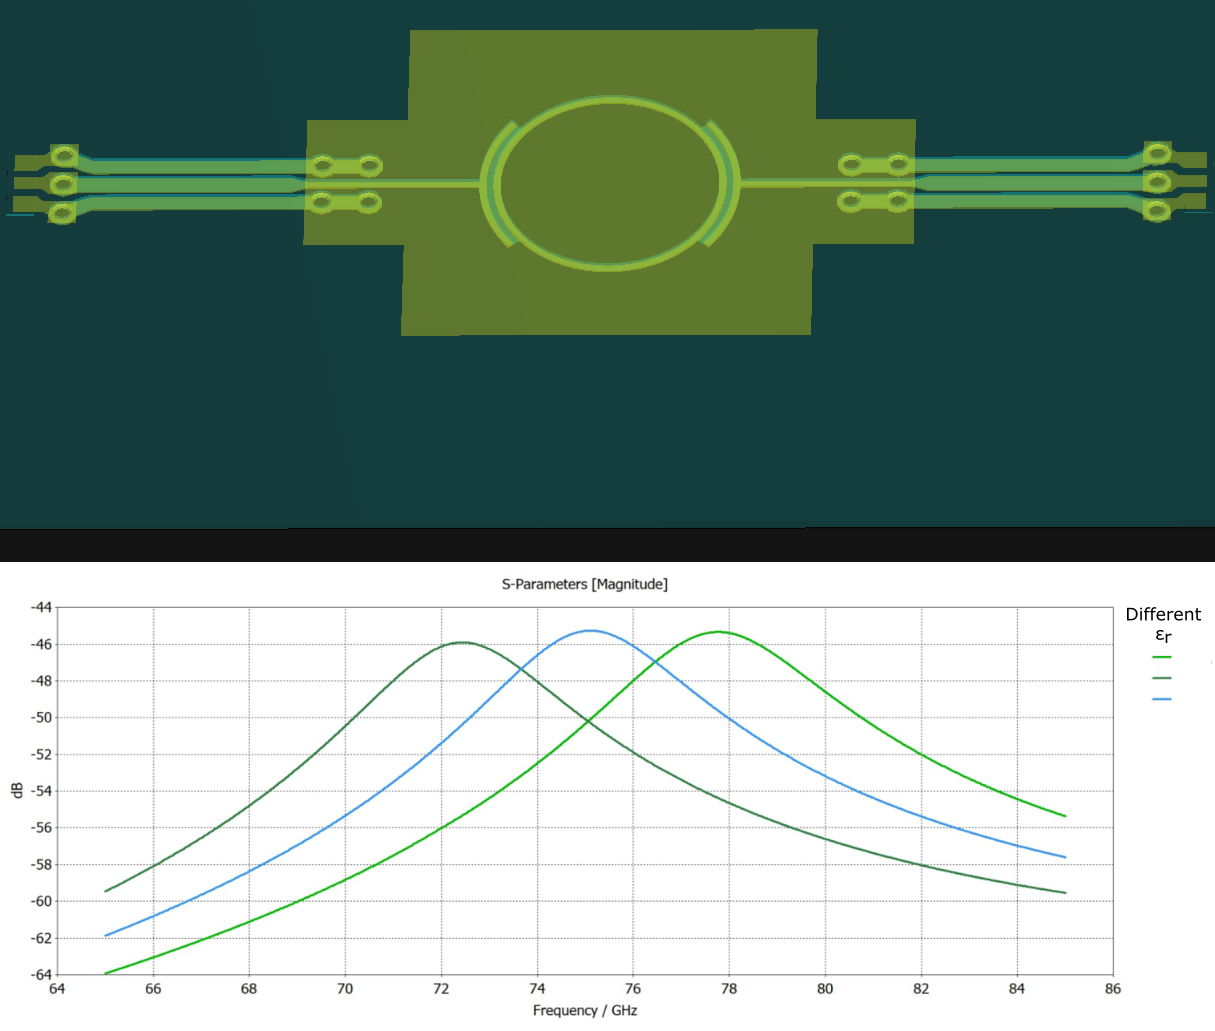Click the 64 tick on the frequency axis

pyautogui.click(x=57, y=989)
